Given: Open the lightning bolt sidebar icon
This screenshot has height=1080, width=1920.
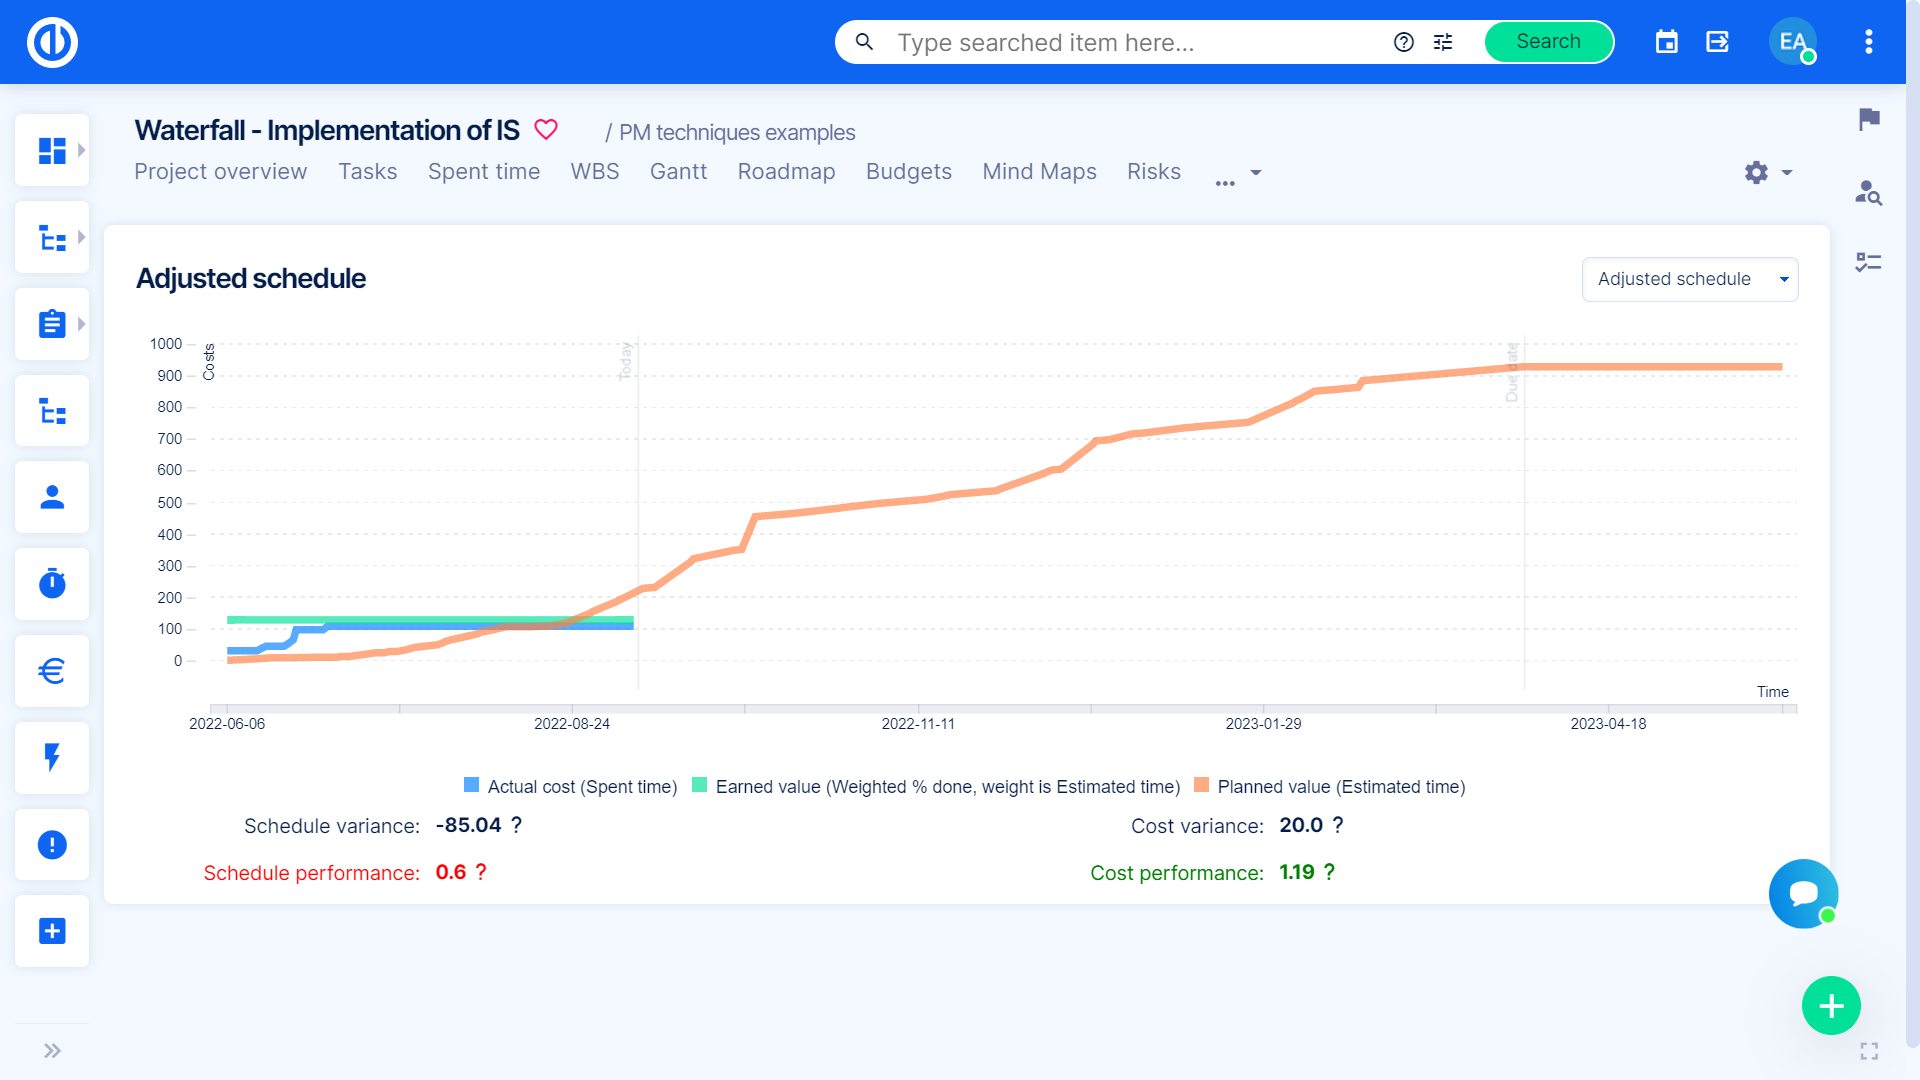Looking at the screenshot, I should pyautogui.click(x=52, y=758).
